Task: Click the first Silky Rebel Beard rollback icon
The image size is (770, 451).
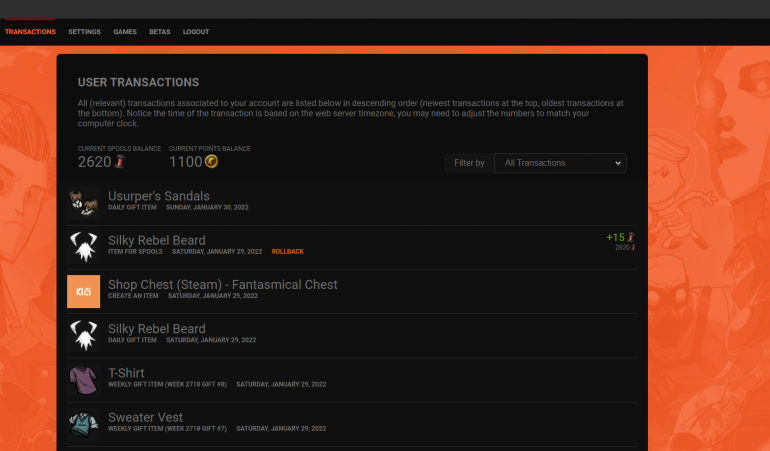Action: tap(83, 247)
